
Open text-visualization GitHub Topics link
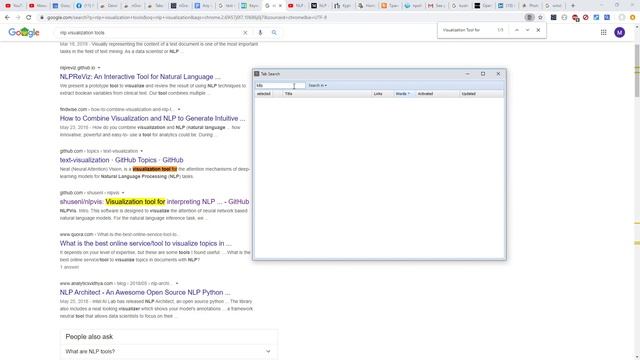point(121,160)
